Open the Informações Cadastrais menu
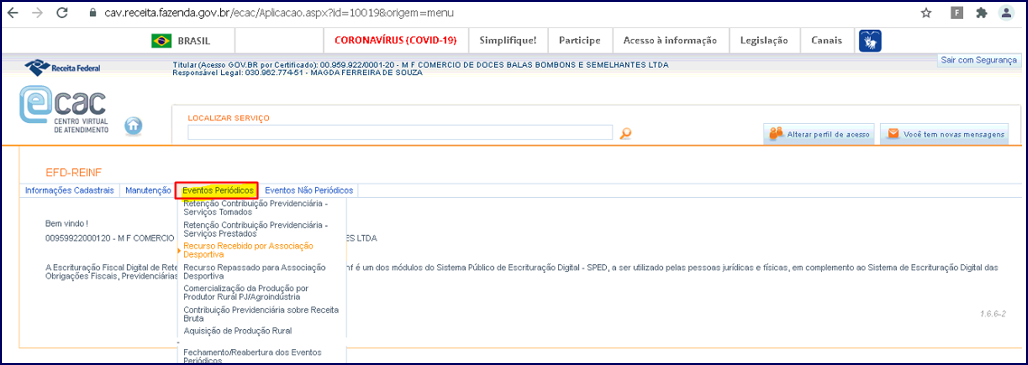Screen dimensions: 1028x365 pos(69,190)
